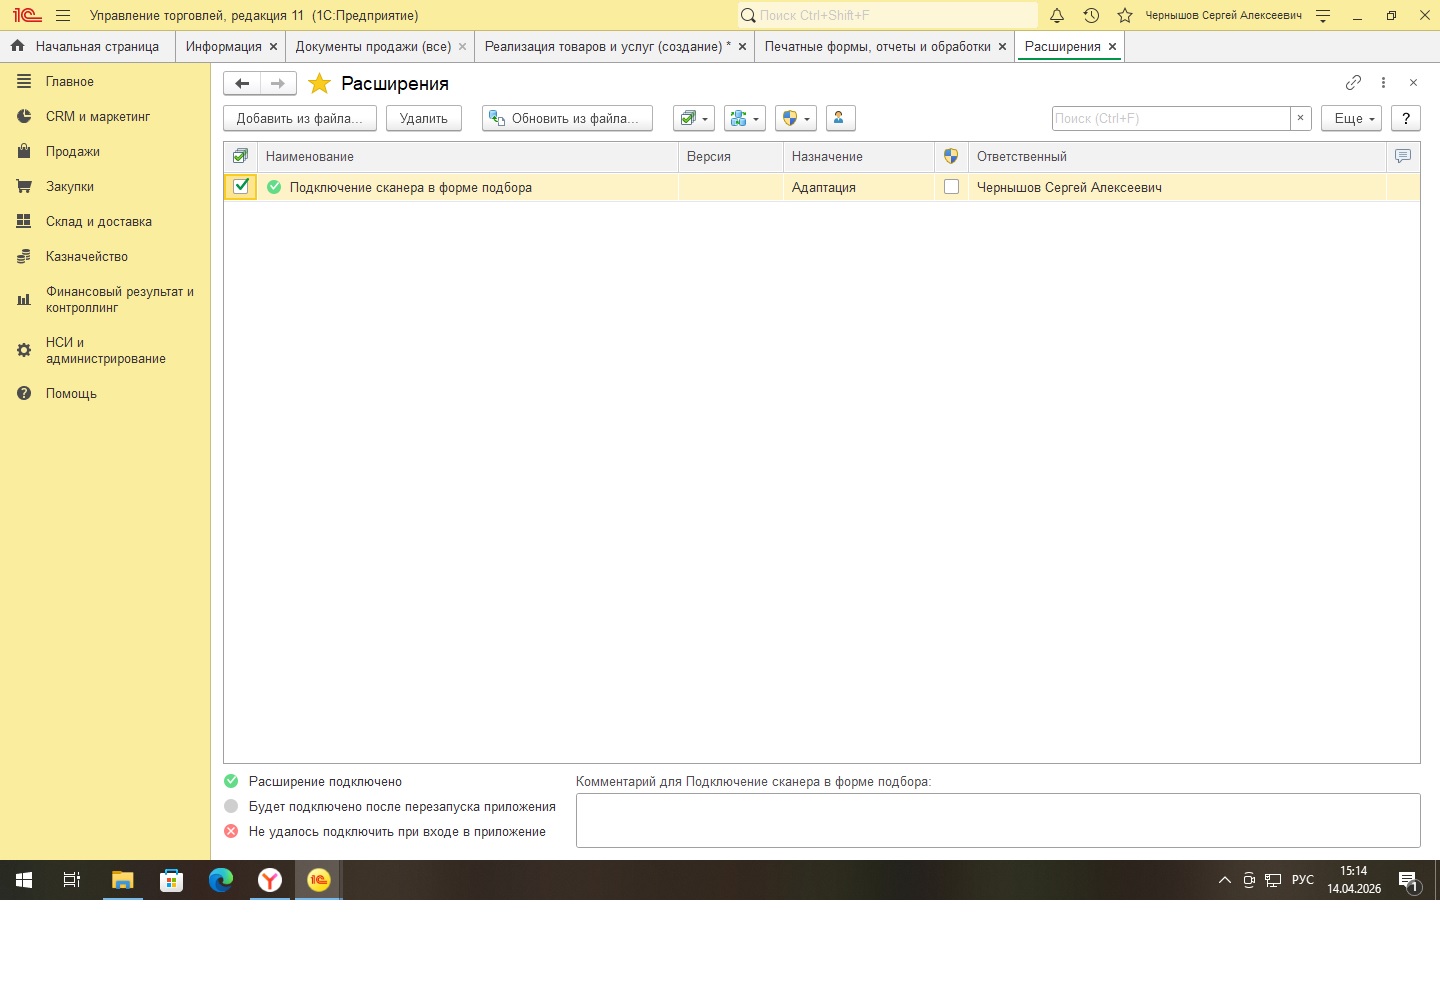Viewport: 1440px width, 1000px height.
Task: Open the shield safe-mode dropdown in the toolbar
Action: 796,118
